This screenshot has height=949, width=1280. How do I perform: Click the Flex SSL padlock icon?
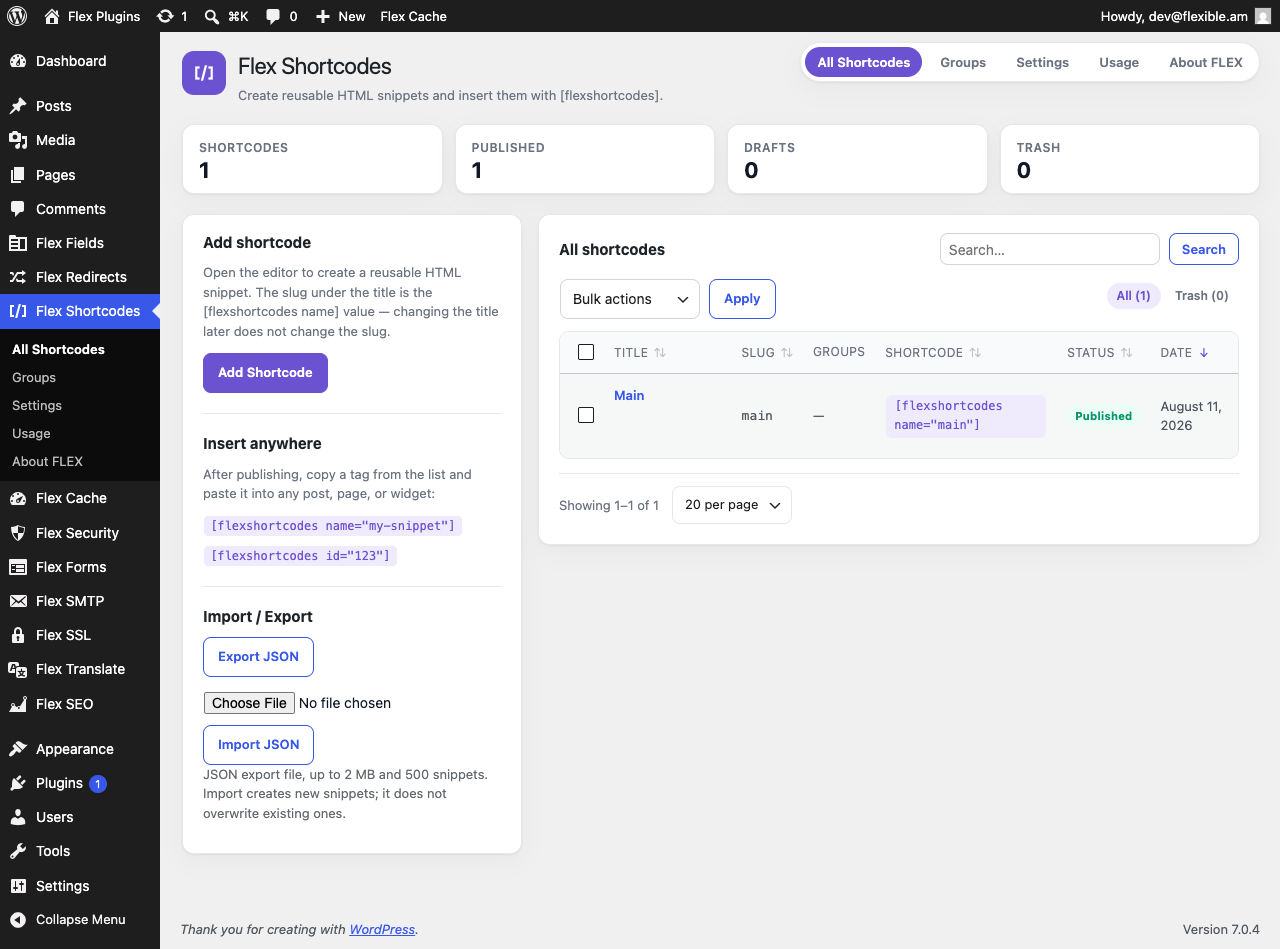pyautogui.click(x=18, y=635)
